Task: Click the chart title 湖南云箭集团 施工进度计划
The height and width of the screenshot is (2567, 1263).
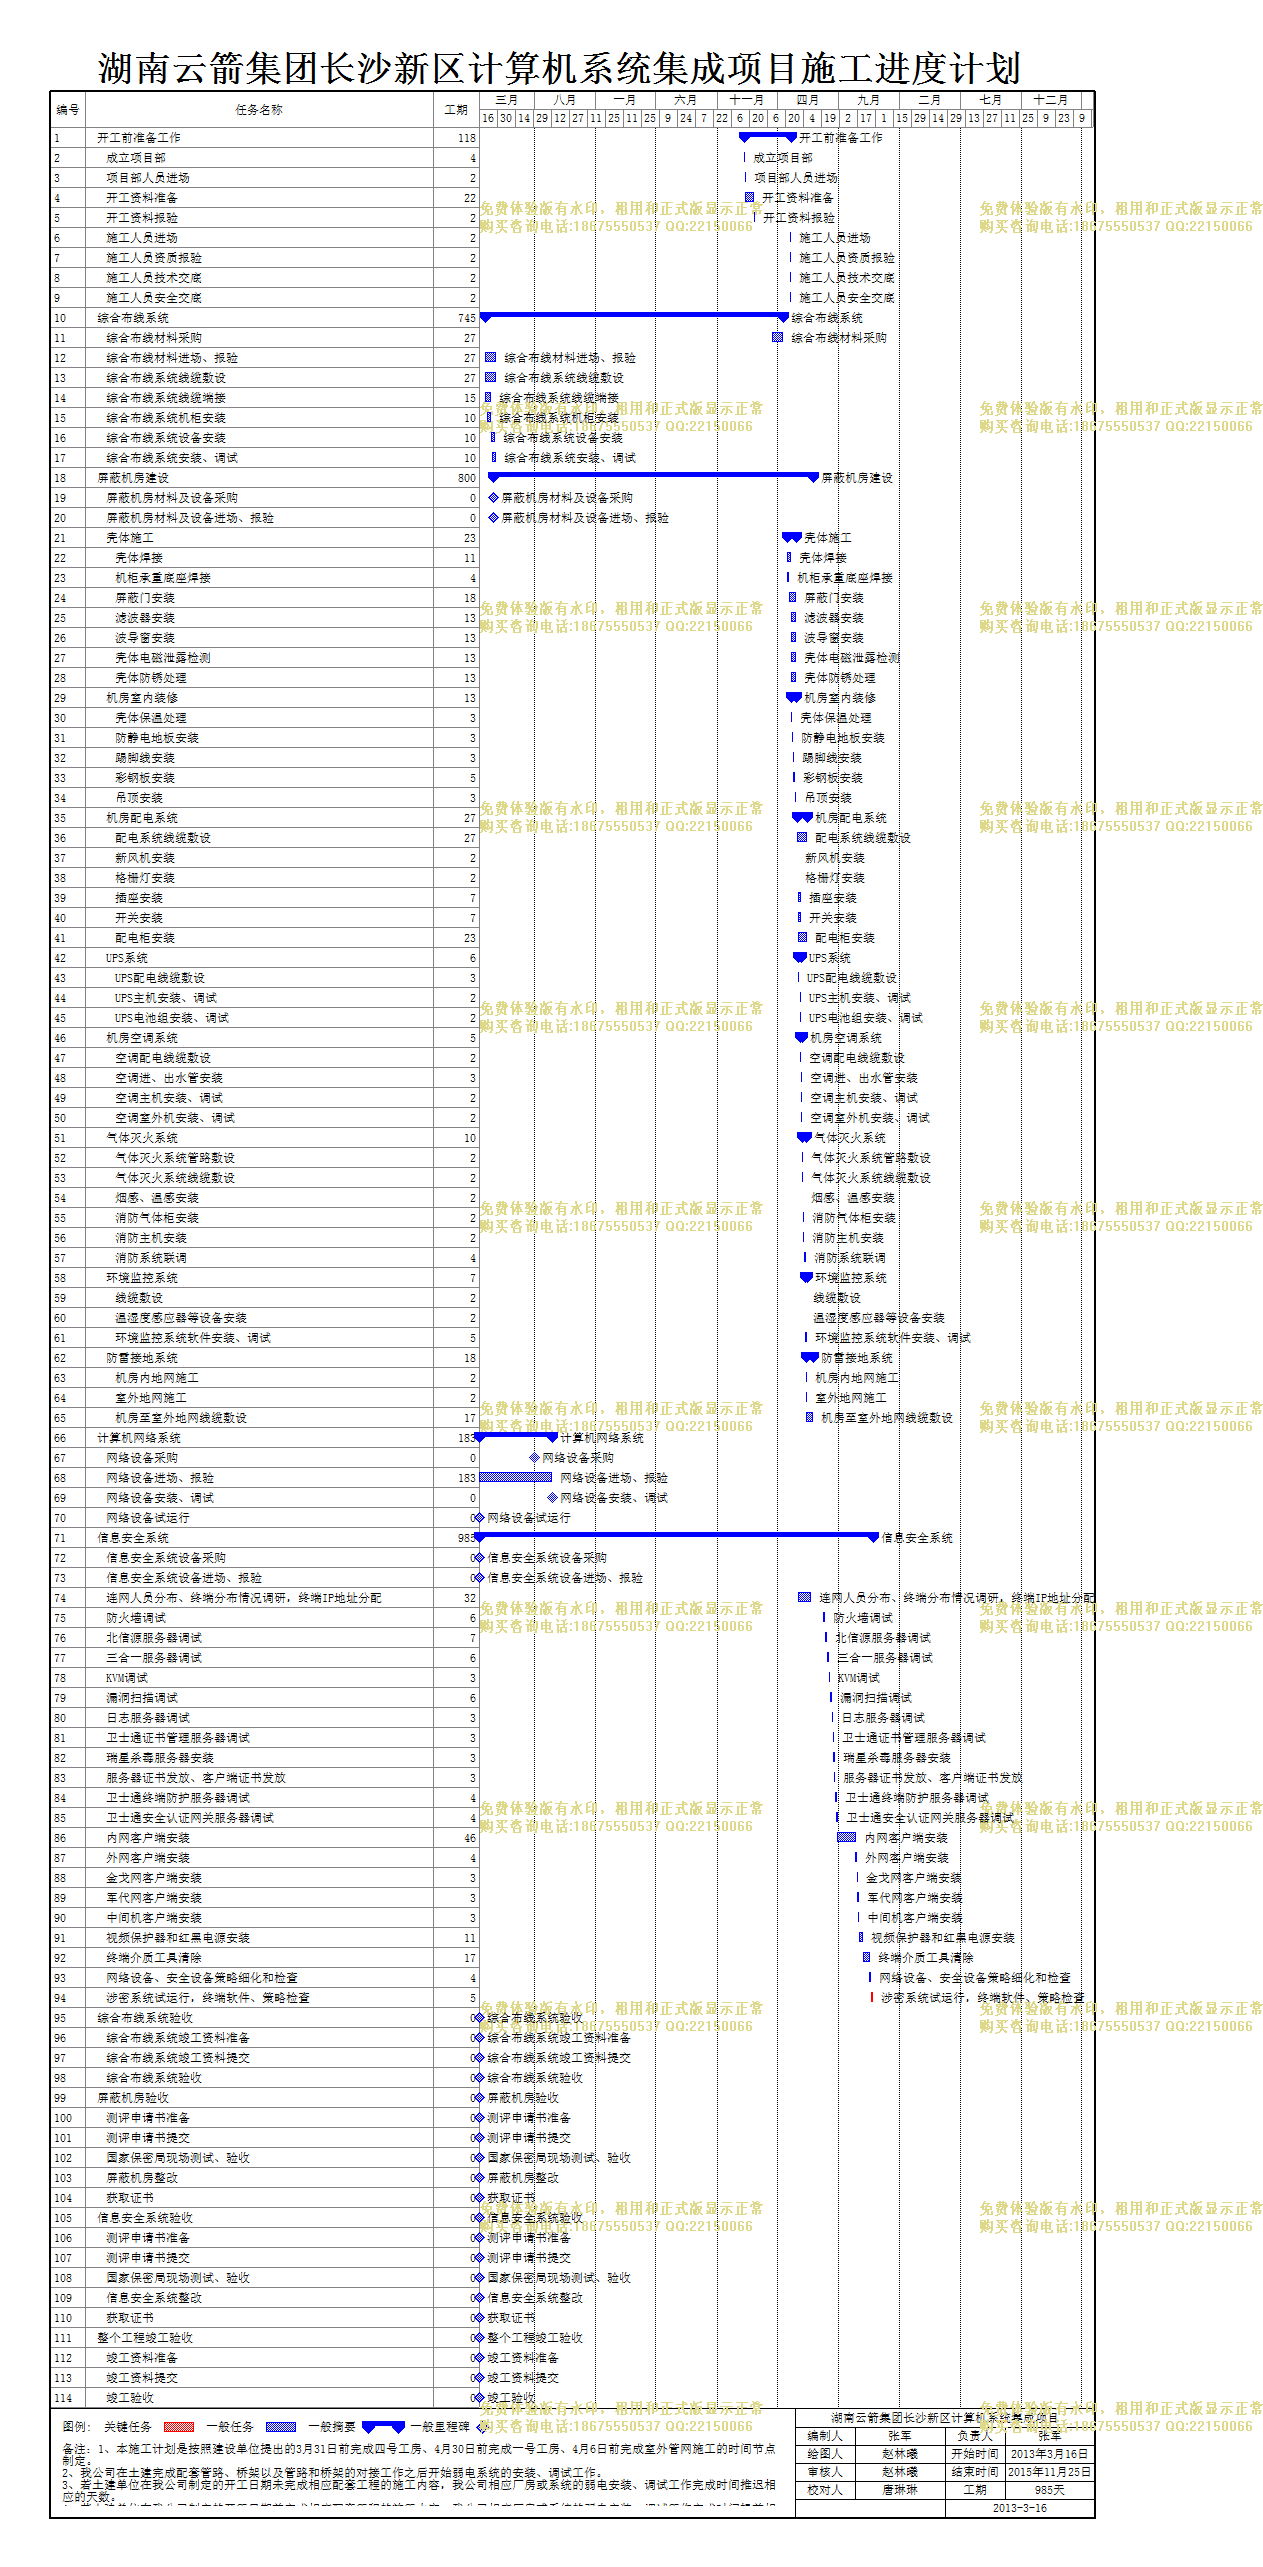Action: [558, 68]
